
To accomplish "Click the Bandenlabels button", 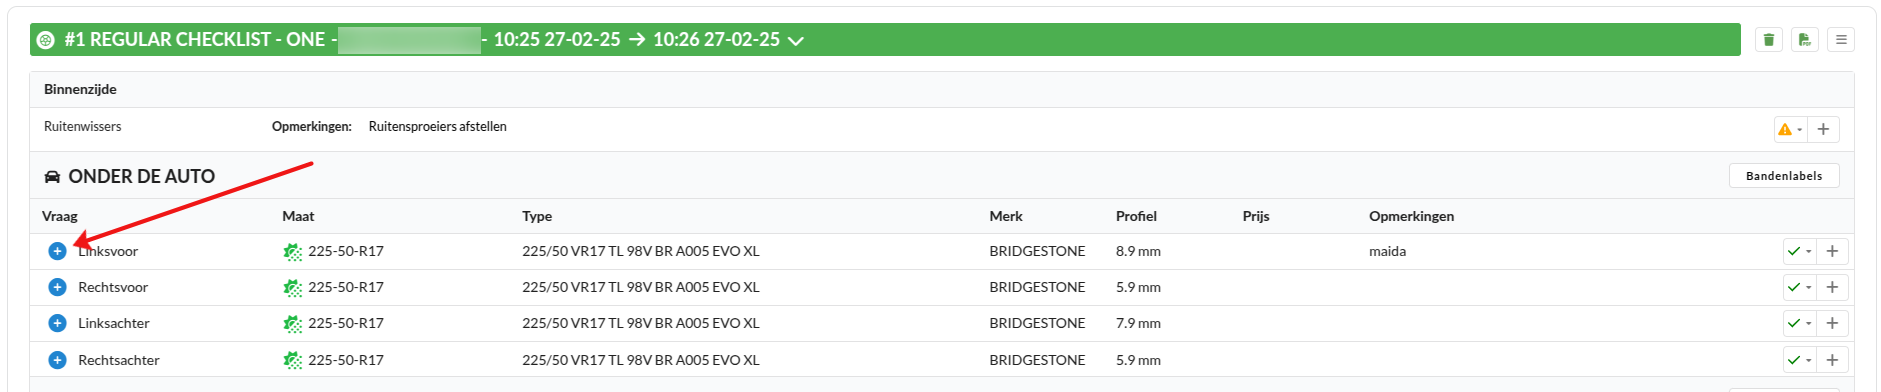I will tap(1784, 176).
